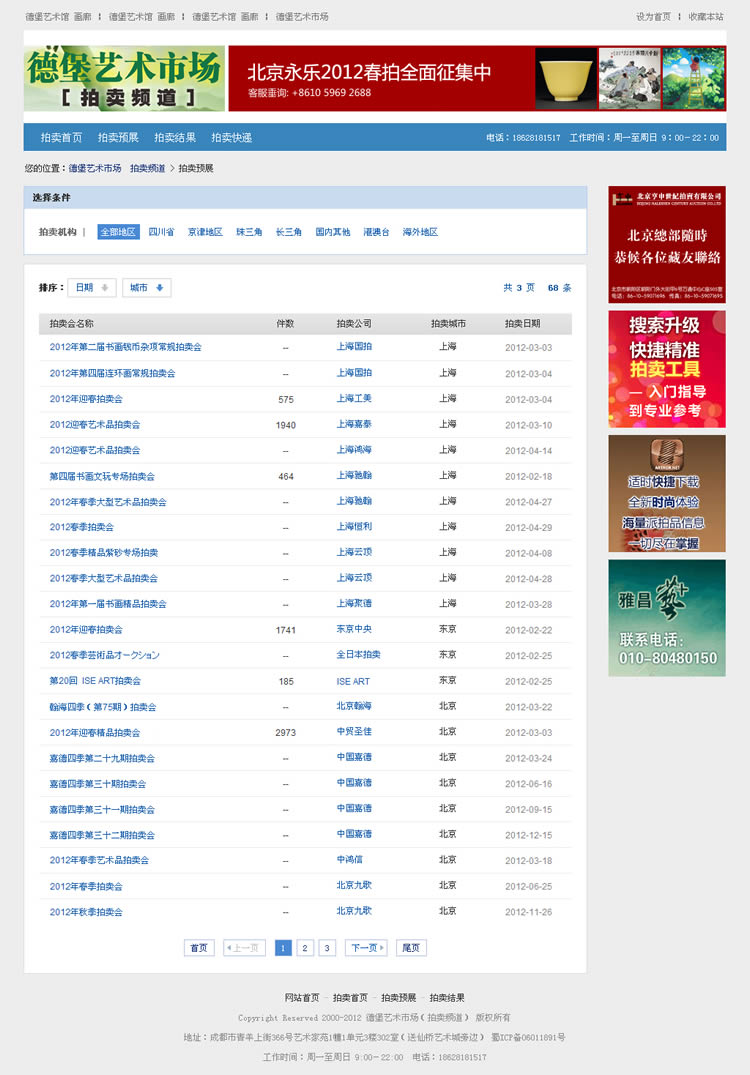The height and width of the screenshot is (1075, 750).
Task: Filter auctions by 港澳台 region
Action: click(x=376, y=232)
